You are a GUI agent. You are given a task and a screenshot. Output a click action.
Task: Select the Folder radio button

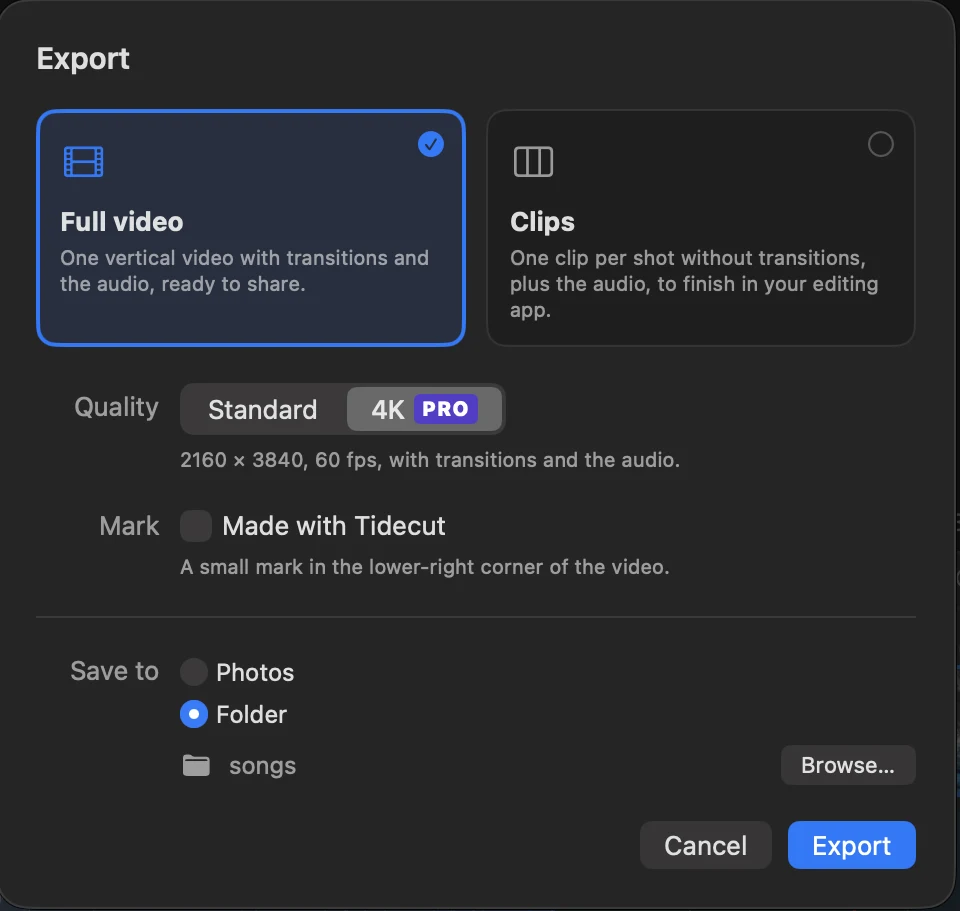193,714
